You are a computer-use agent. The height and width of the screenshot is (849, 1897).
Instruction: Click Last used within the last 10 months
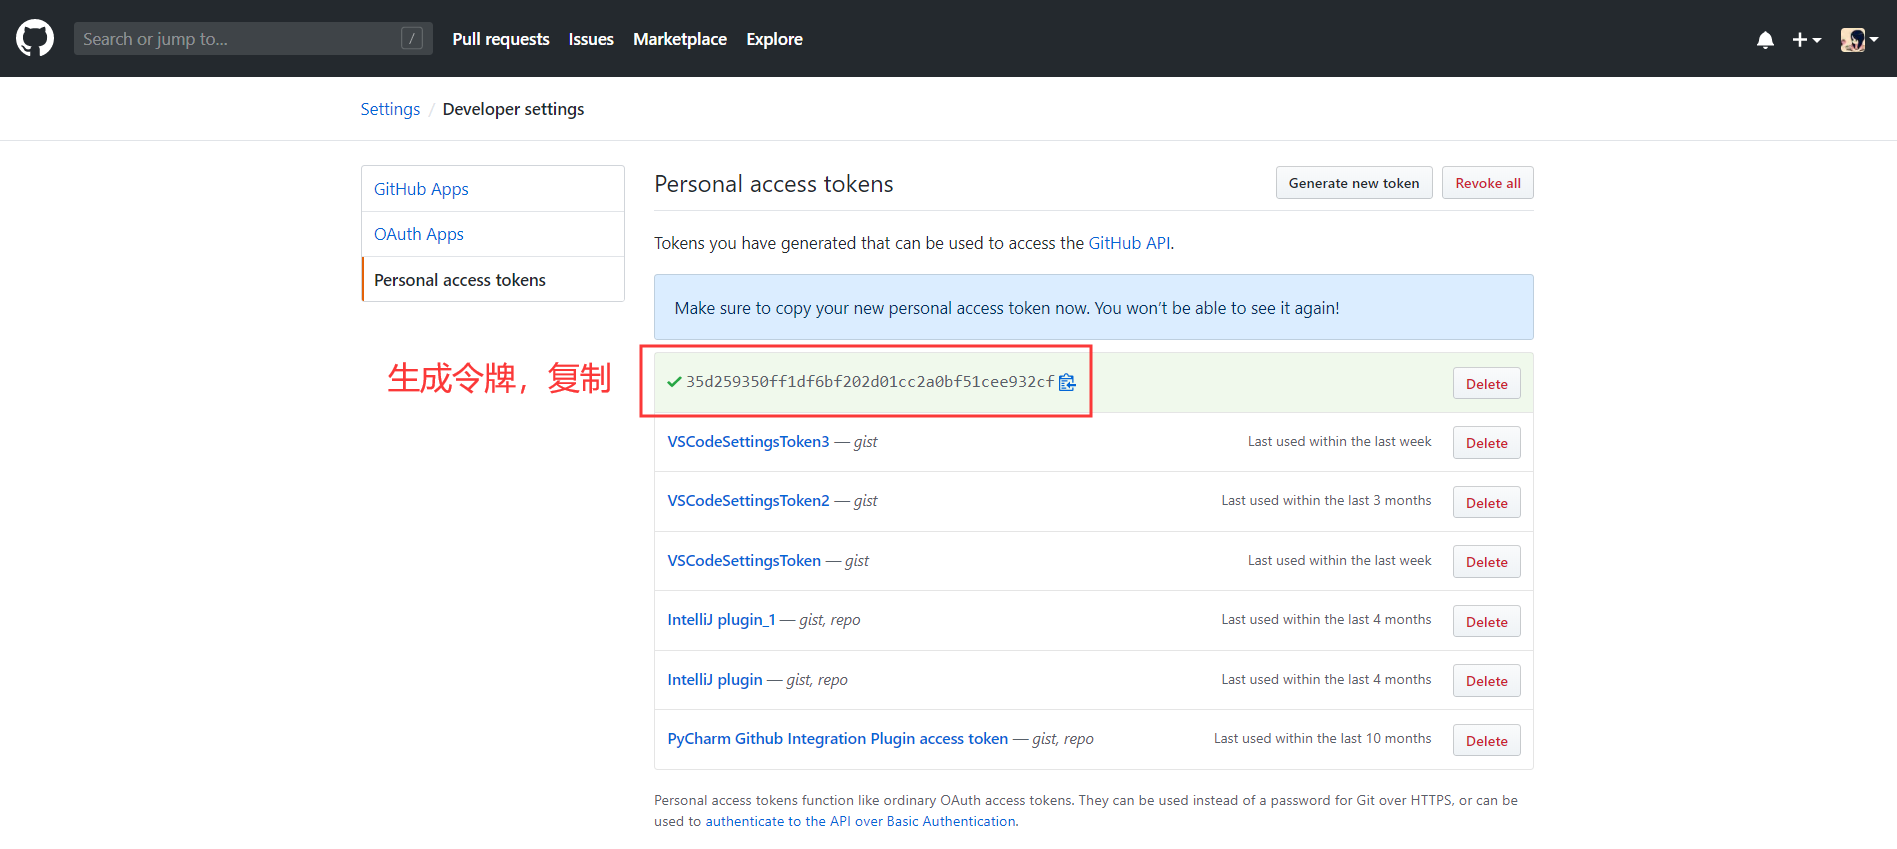(x=1322, y=739)
